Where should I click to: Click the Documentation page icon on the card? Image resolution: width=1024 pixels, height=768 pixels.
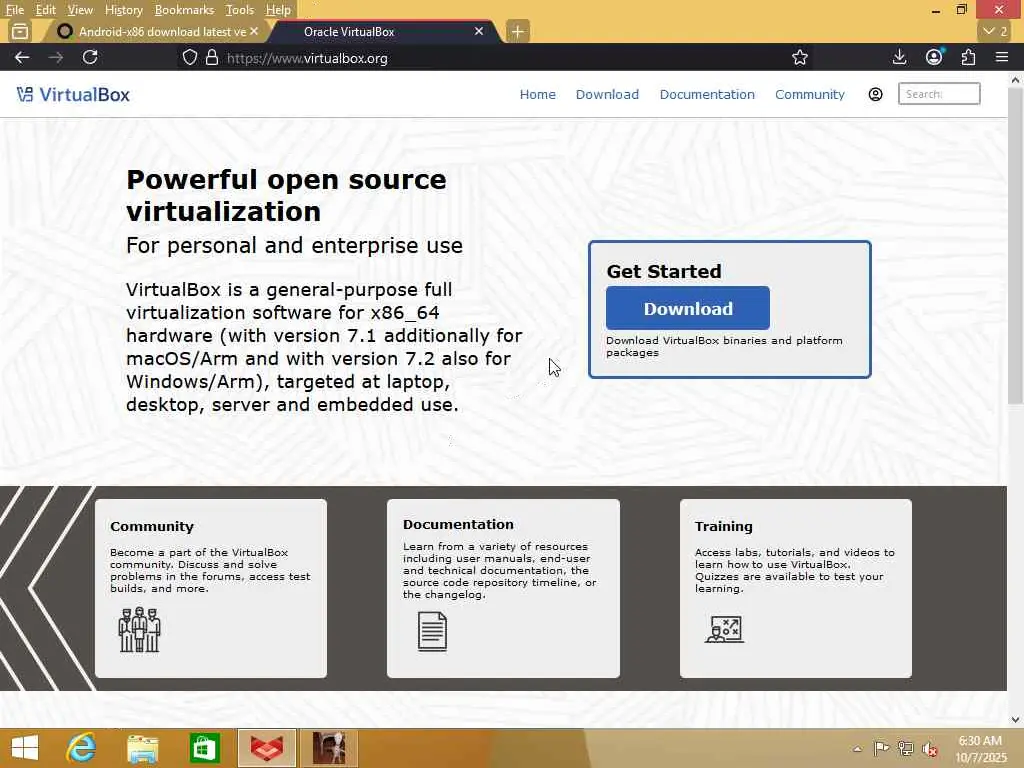[432, 631]
